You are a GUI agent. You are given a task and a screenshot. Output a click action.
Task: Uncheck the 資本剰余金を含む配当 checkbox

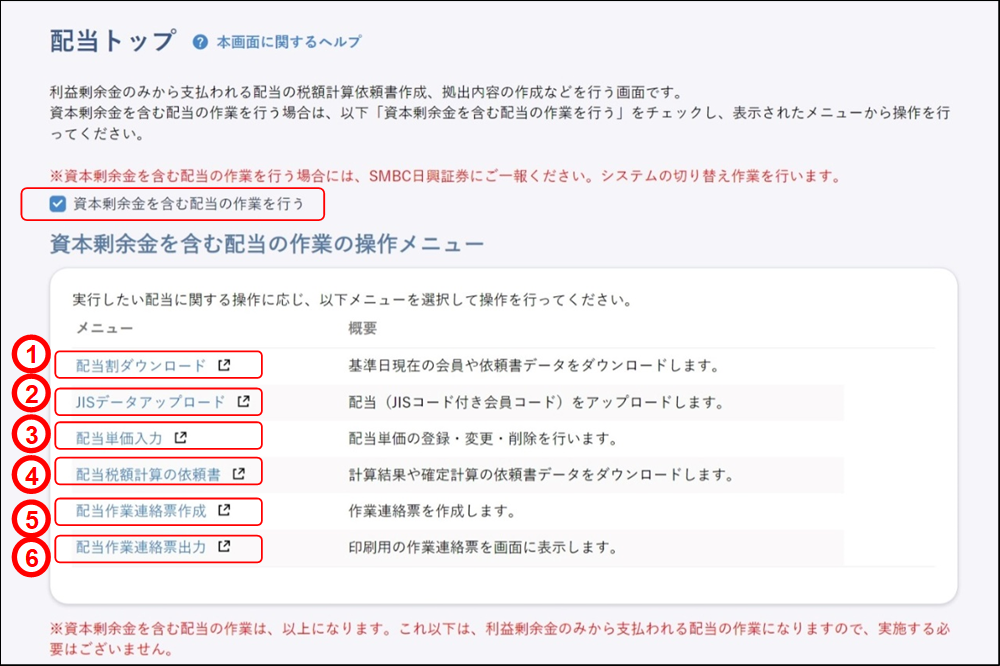click(58, 204)
